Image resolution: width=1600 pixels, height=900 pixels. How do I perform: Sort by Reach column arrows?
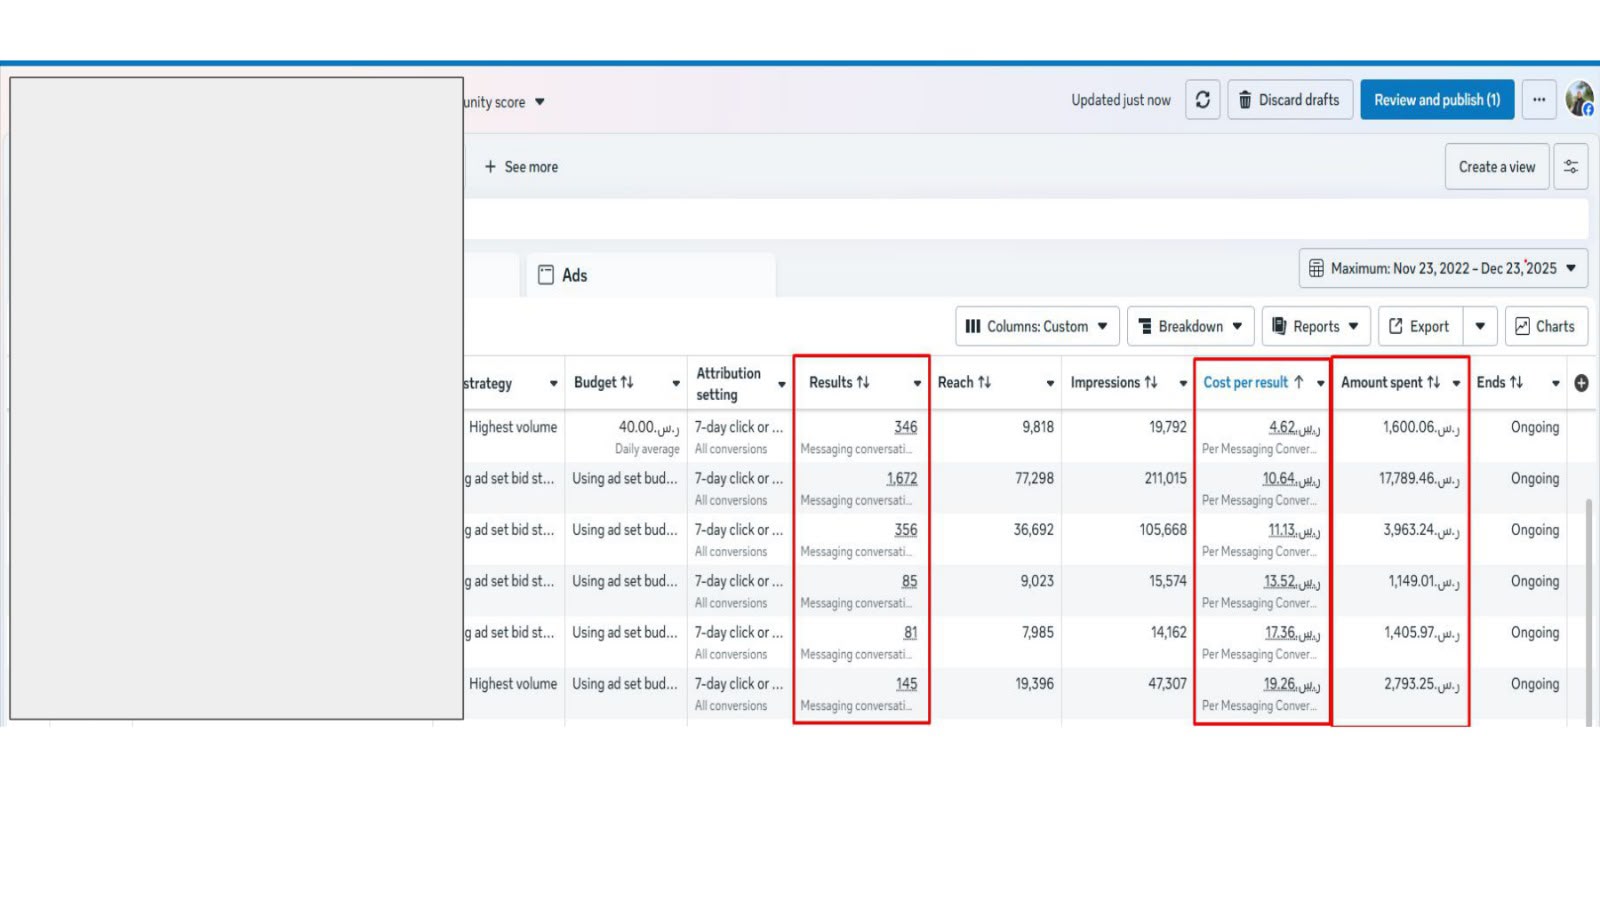[984, 382]
